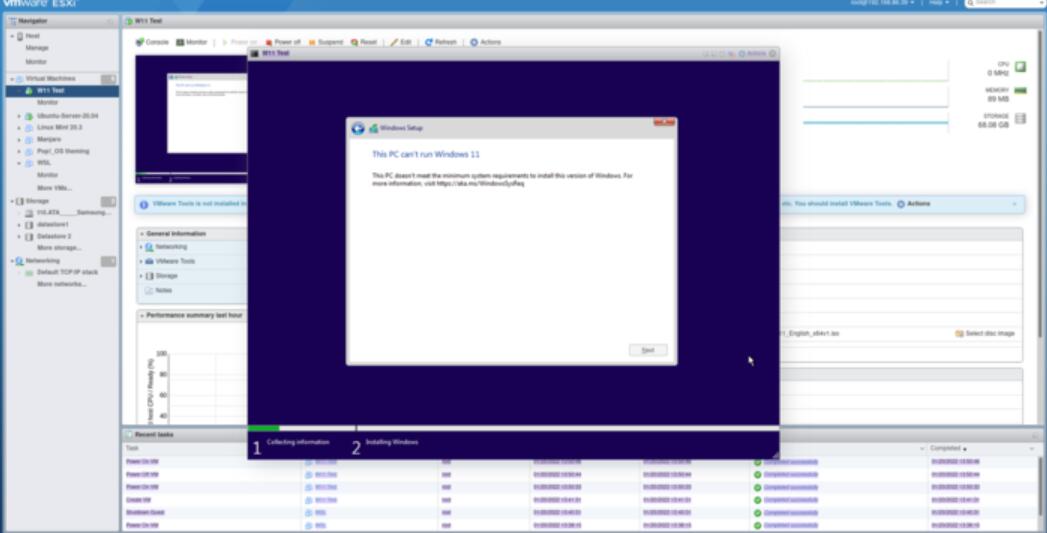The height and width of the screenshot is (533, 1047).
Task: Select Networking in Navigator
Action: point(42,260)
